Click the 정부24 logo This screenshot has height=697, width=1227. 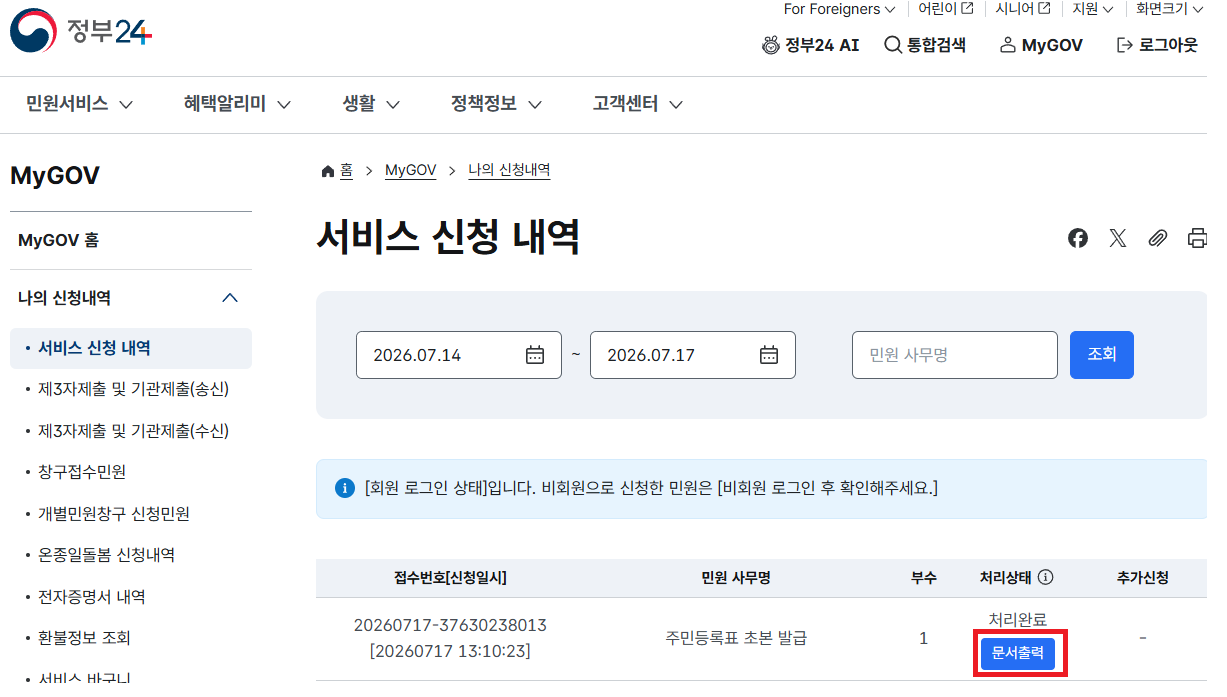click(81, 32)
